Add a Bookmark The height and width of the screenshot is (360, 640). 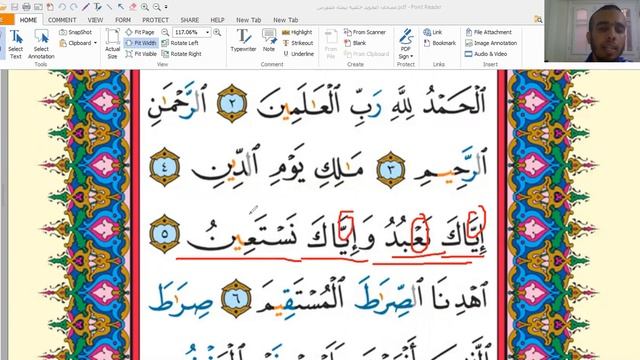coord(440,43)
